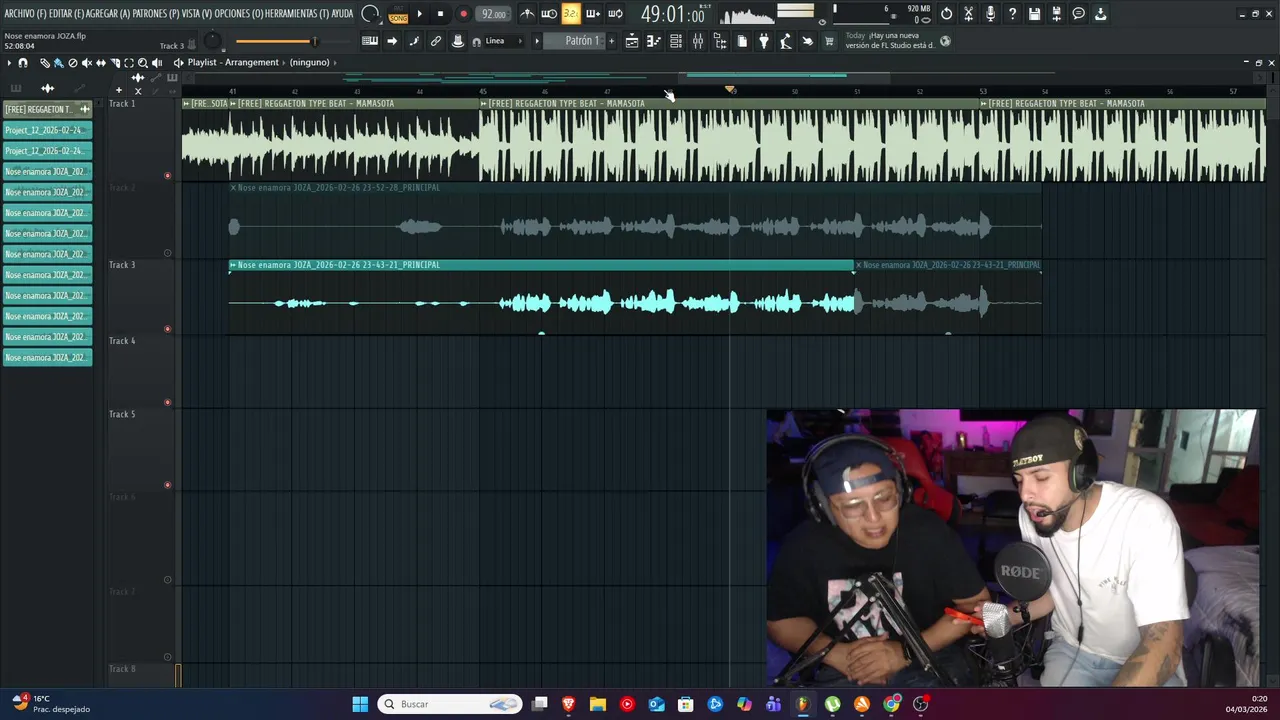Click the arrow step-edit icon in toolbar
This screenshot has width=1280, height=720.
392,41
